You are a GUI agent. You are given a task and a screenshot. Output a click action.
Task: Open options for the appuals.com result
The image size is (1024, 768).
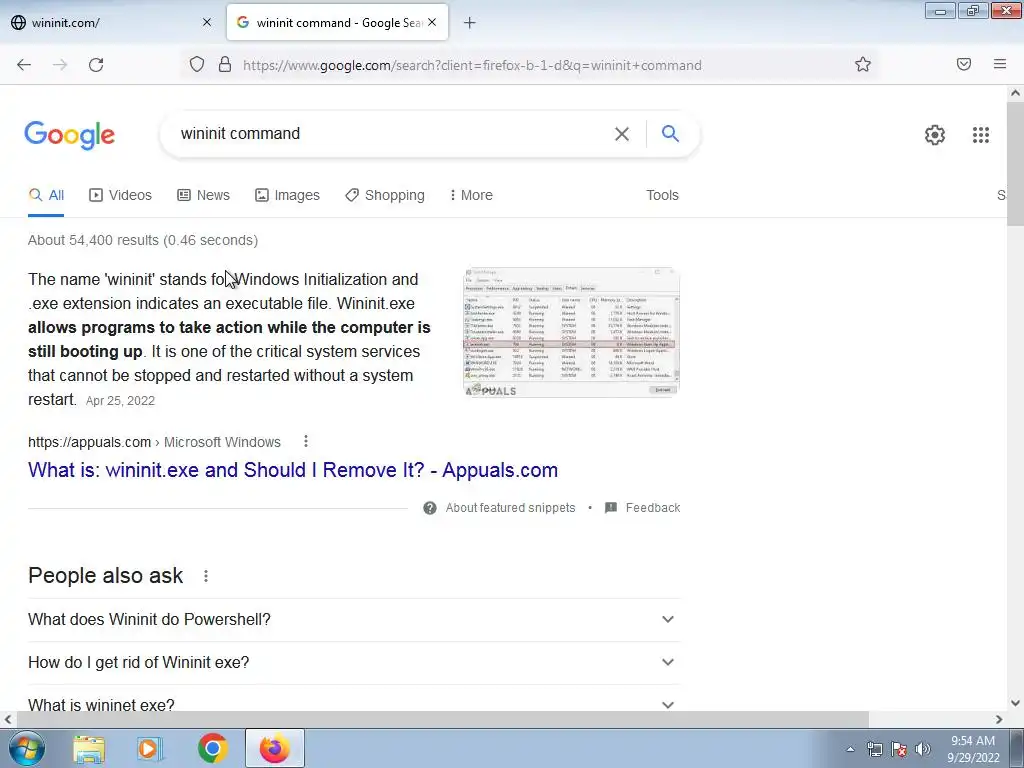[306, 441]
